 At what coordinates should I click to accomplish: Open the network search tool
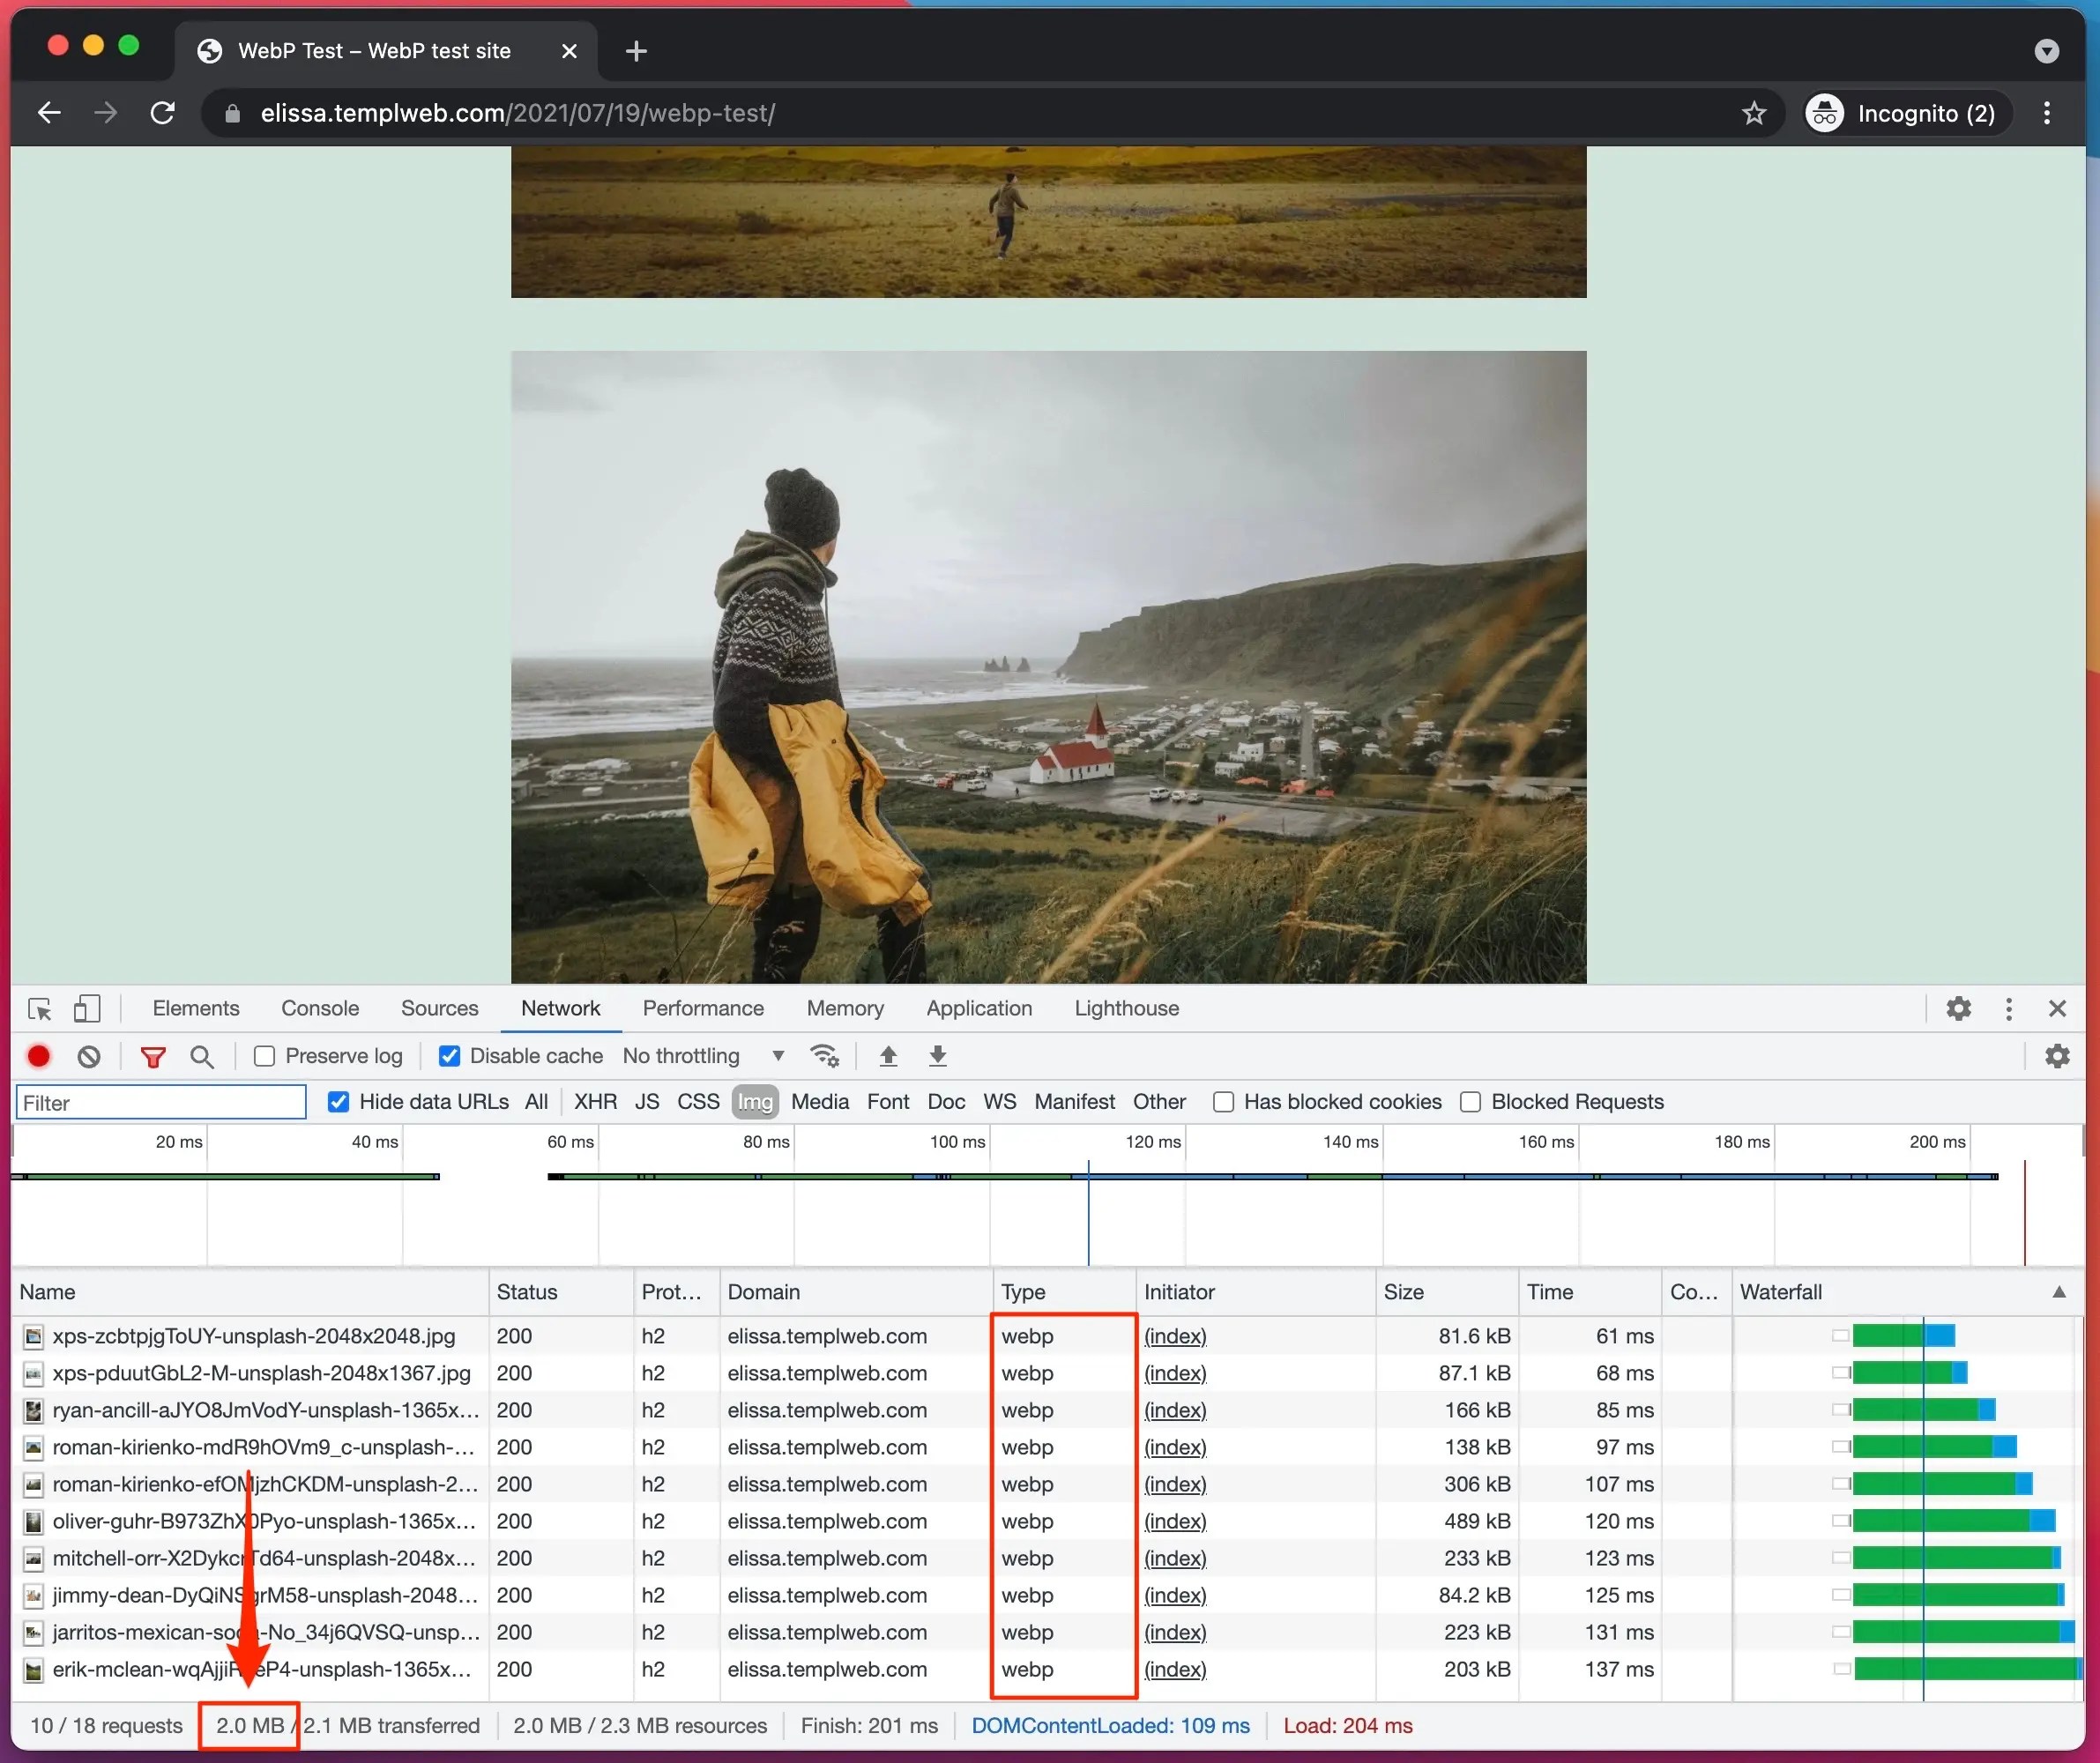point(202,1056)
